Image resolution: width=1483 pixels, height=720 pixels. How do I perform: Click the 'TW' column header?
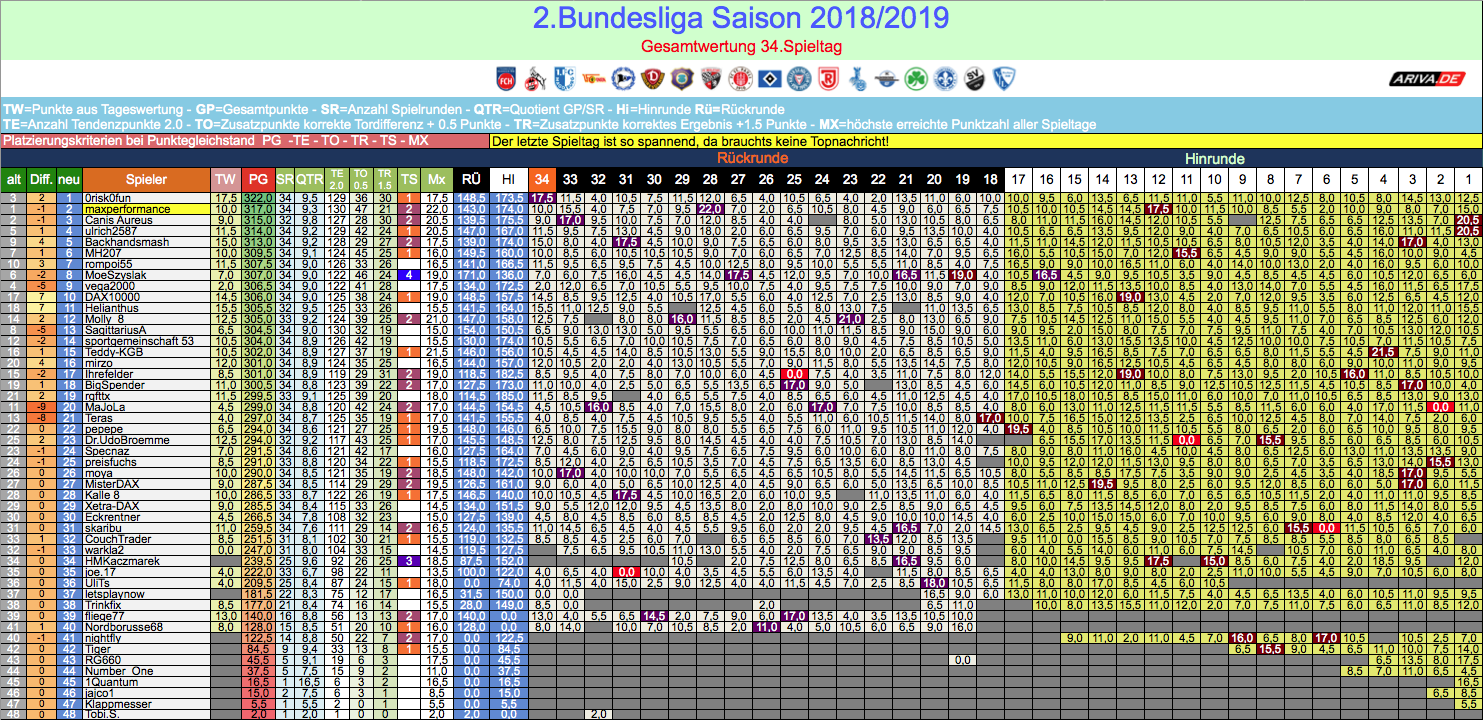point(224,179)
